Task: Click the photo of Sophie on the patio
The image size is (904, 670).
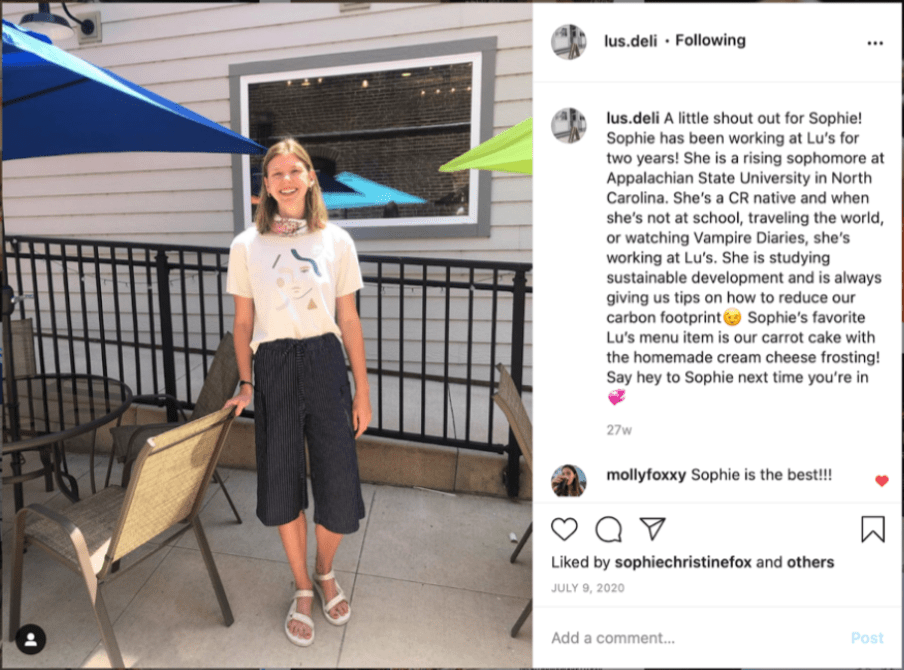Action: click(267, 335)
